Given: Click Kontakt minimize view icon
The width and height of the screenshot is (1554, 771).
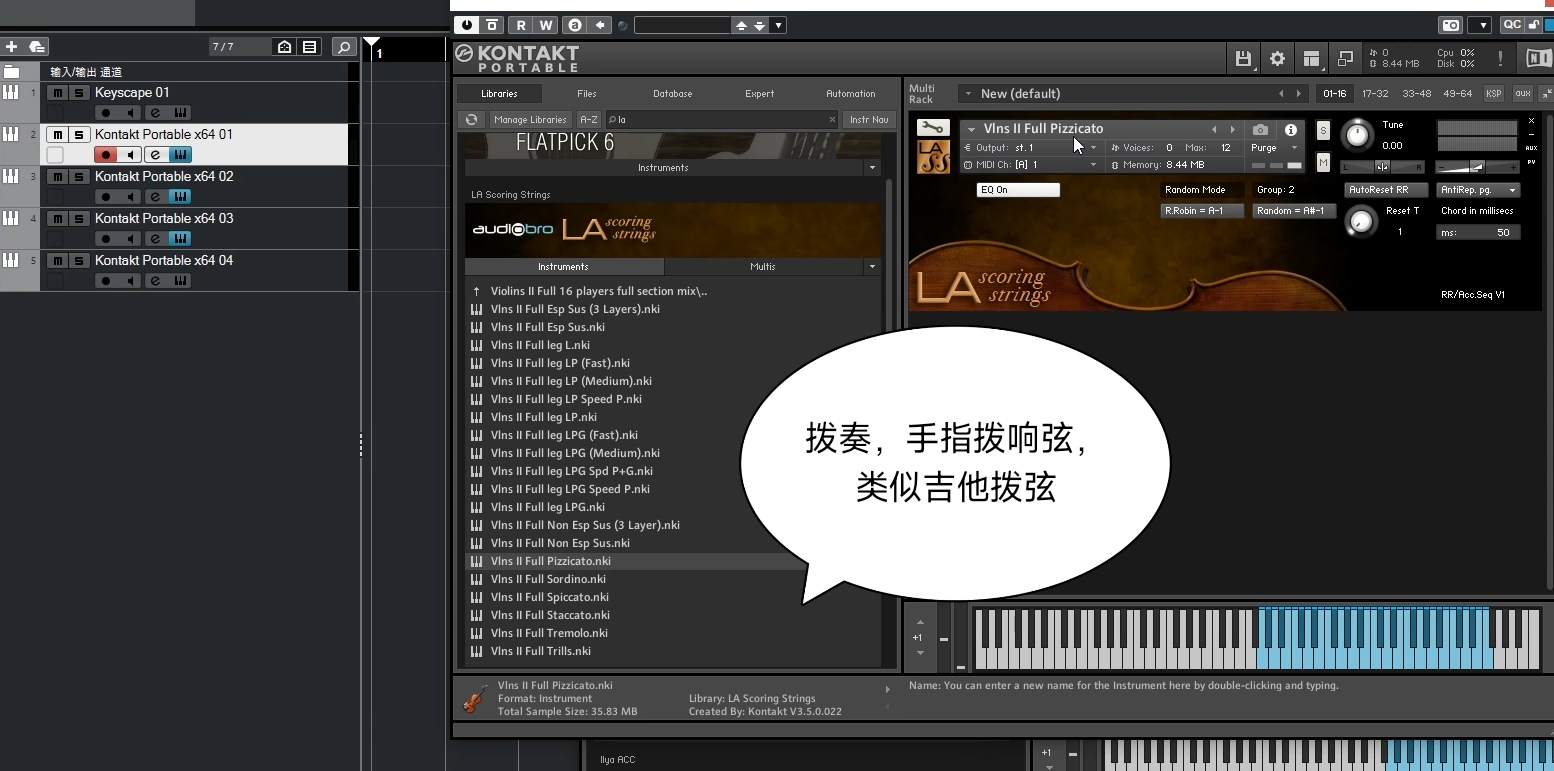Looking at the screenshot, I should [1345, 59].
